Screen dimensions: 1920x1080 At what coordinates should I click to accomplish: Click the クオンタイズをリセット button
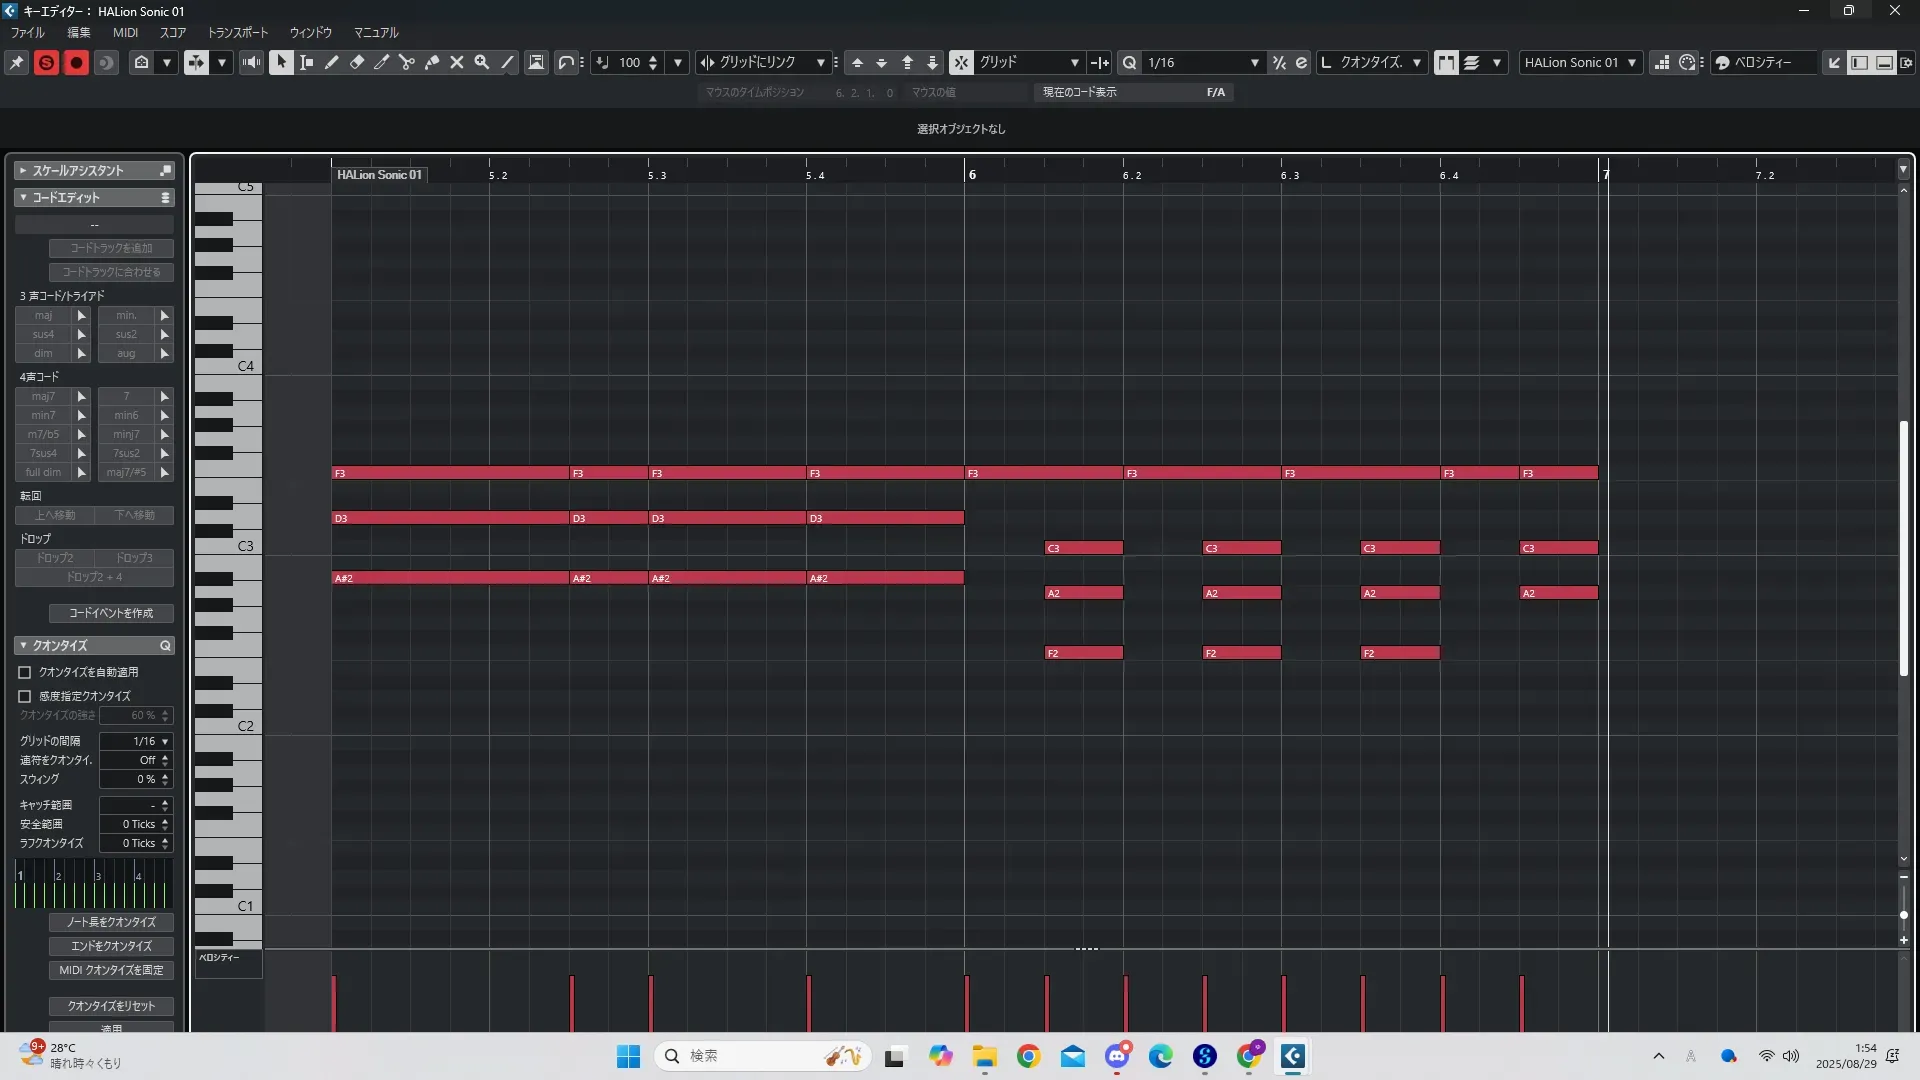coord(111,1006)
